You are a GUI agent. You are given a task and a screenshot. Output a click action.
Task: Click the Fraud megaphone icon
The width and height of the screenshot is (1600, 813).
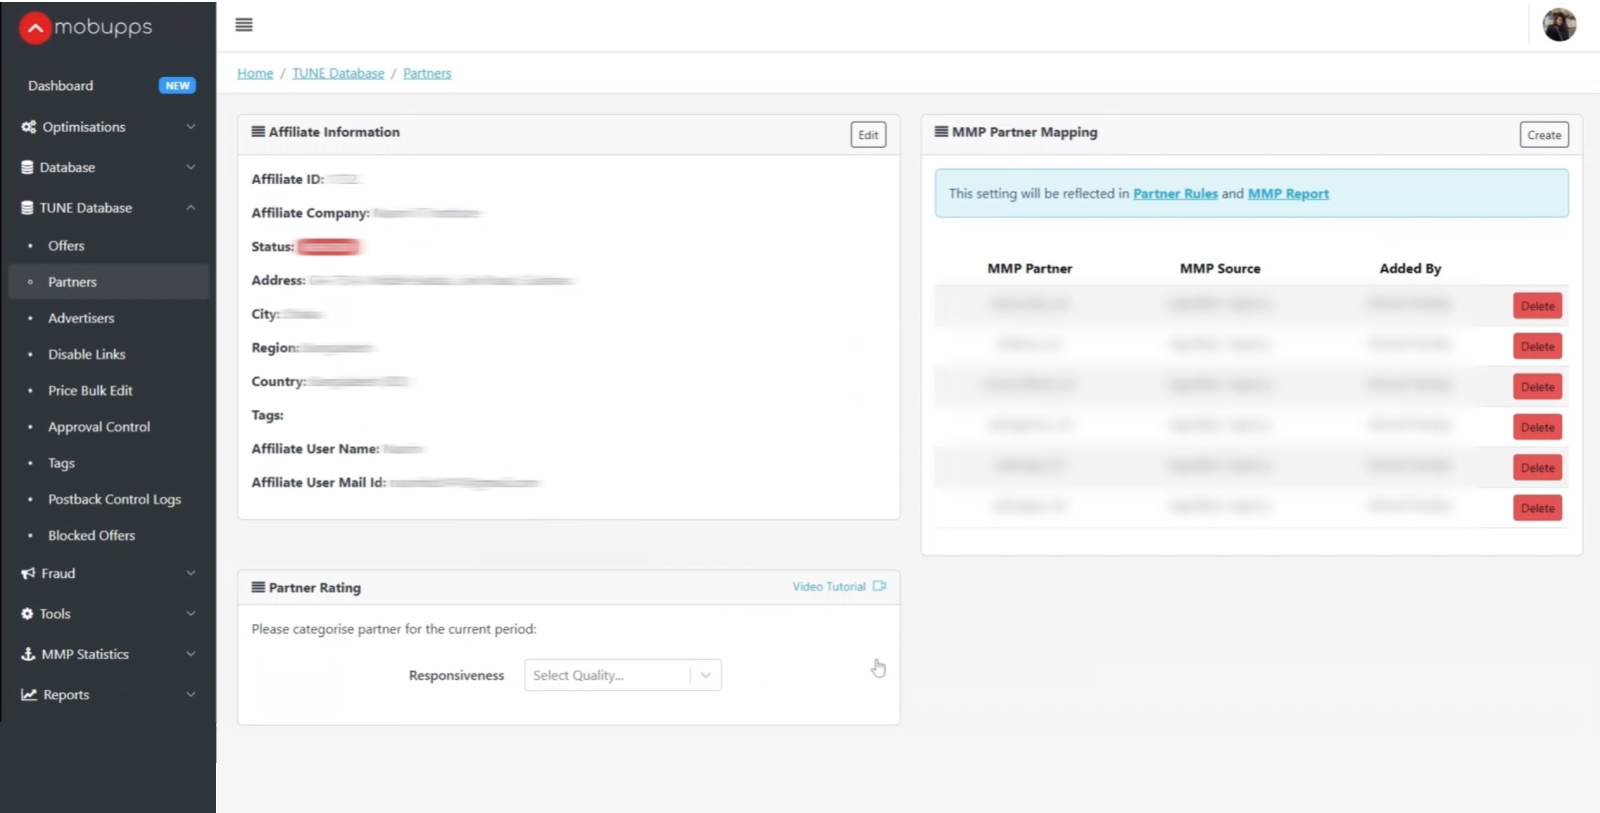tap(28, 573)
